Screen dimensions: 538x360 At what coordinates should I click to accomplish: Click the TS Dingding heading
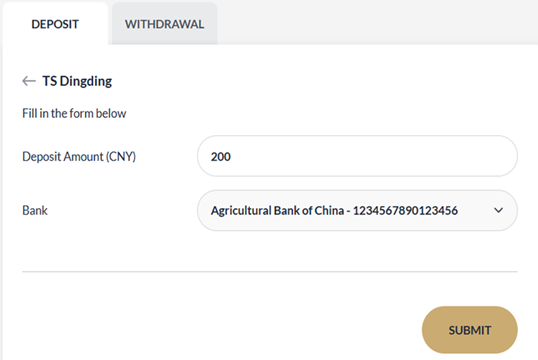coord(77,81)
